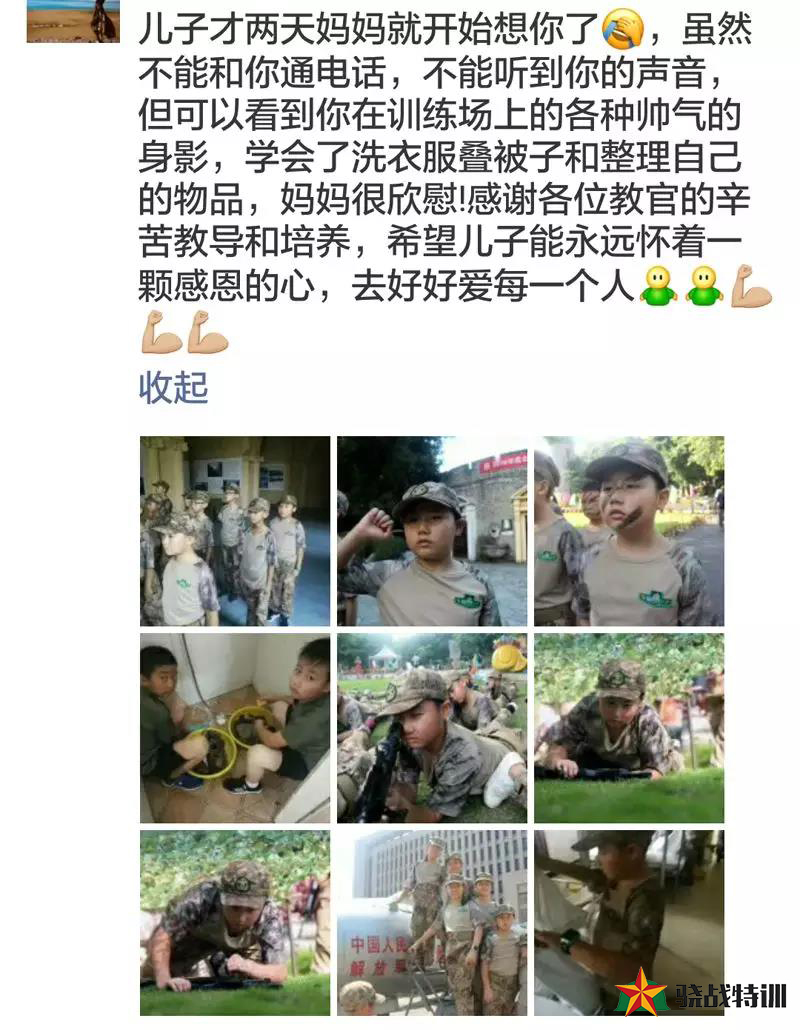
Task: Open the middle-row photo of the boy crawling on grass
Action: 629,728
